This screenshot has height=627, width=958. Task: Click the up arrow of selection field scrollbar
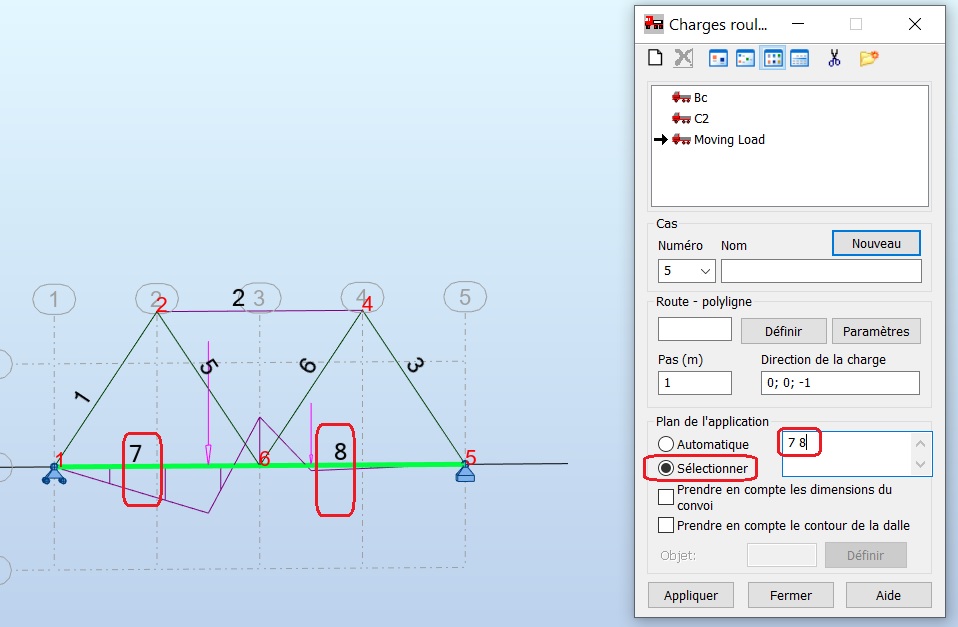(920, 443)
